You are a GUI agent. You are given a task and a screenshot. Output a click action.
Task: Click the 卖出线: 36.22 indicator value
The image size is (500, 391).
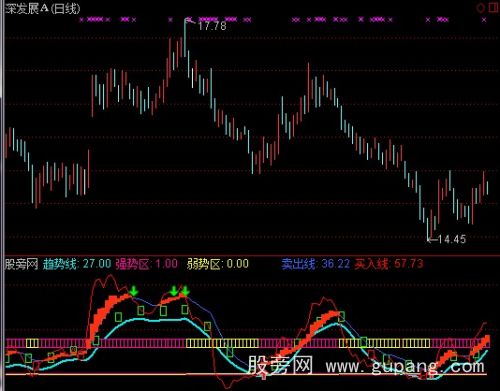(316, 264)
